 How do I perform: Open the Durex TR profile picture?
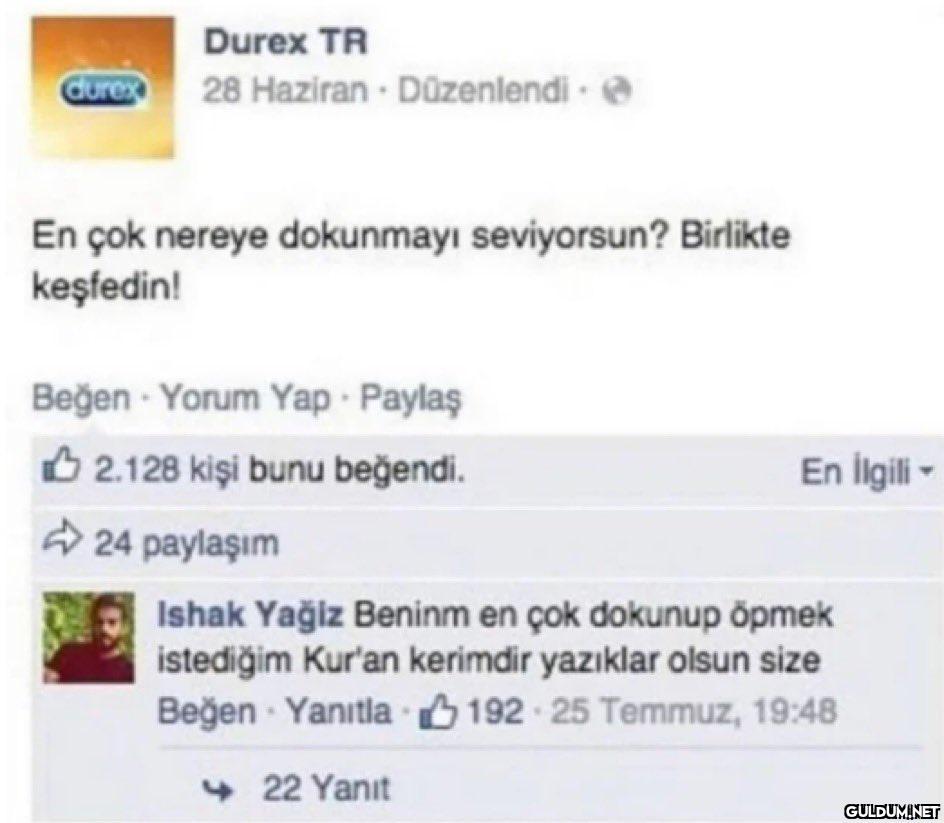103,87
